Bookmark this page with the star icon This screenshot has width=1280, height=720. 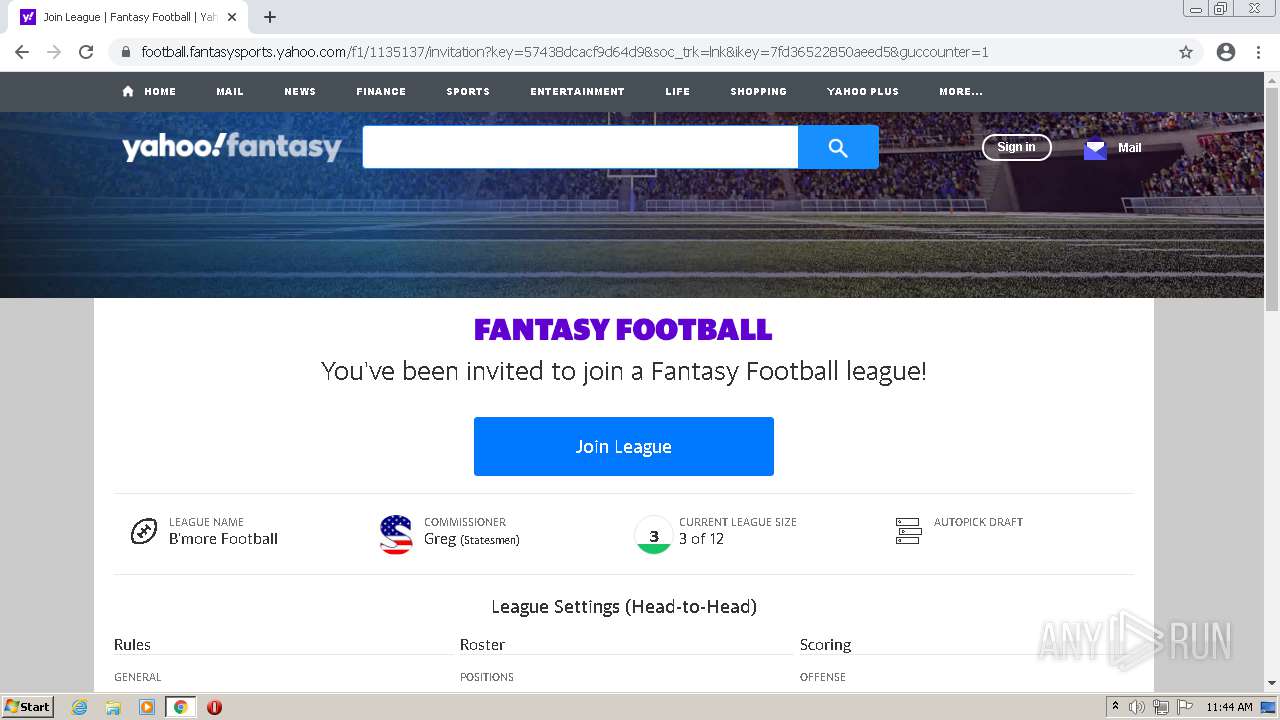[1186, 52]
